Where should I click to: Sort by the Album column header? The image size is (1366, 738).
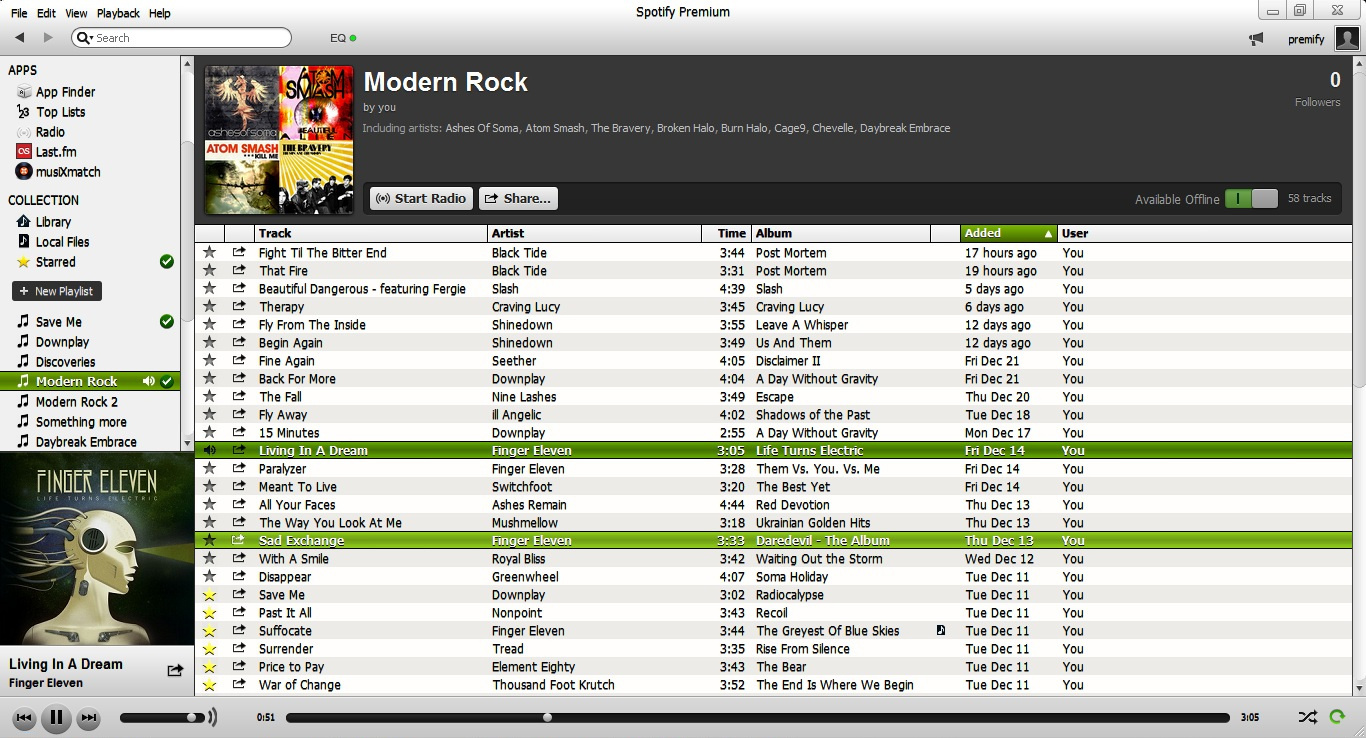click(x=840, y=233)
